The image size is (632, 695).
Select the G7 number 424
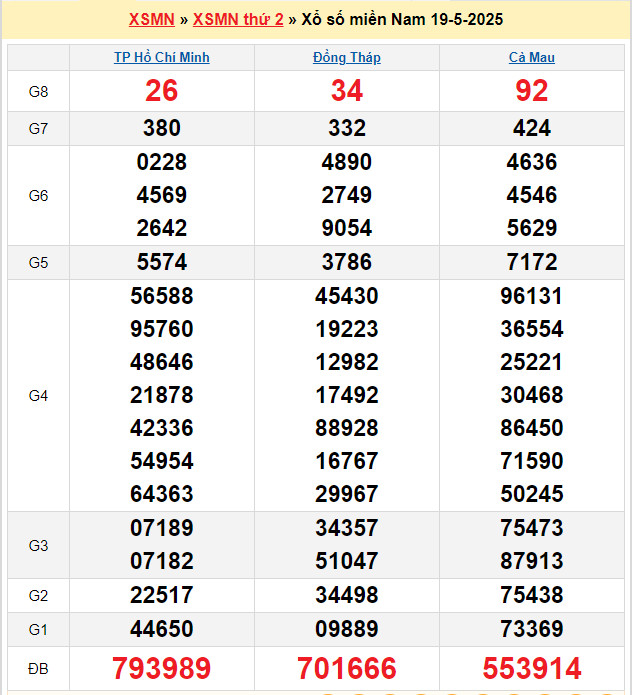(532, 128)
